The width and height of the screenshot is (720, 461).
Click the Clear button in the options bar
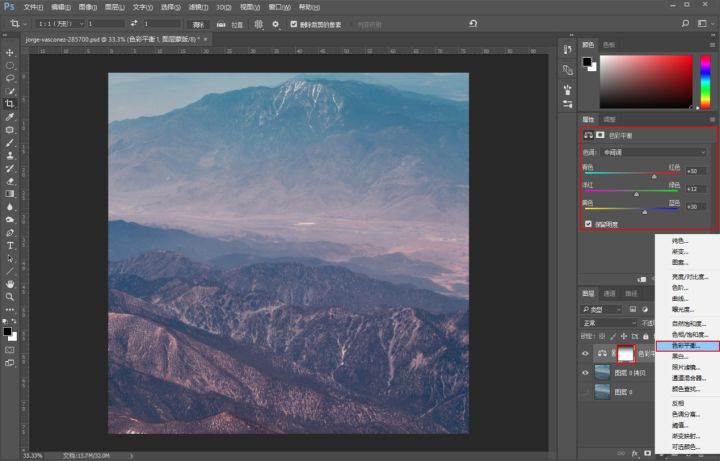point(198,23)
